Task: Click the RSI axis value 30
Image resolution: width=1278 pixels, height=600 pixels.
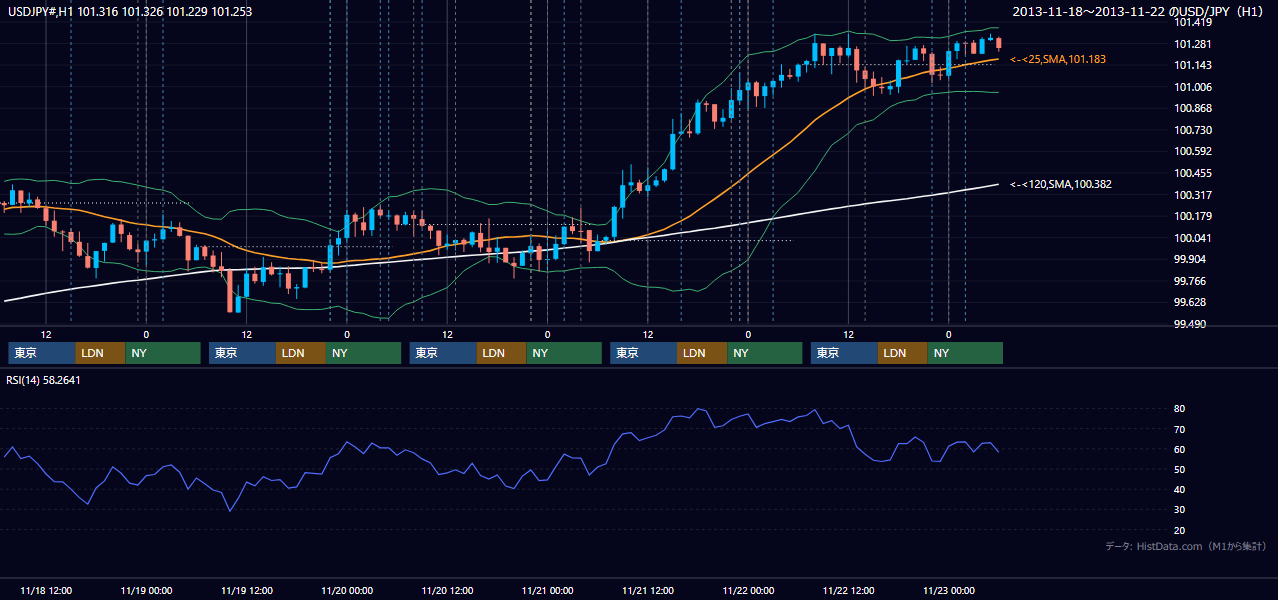Action: tap(1180, 509)
